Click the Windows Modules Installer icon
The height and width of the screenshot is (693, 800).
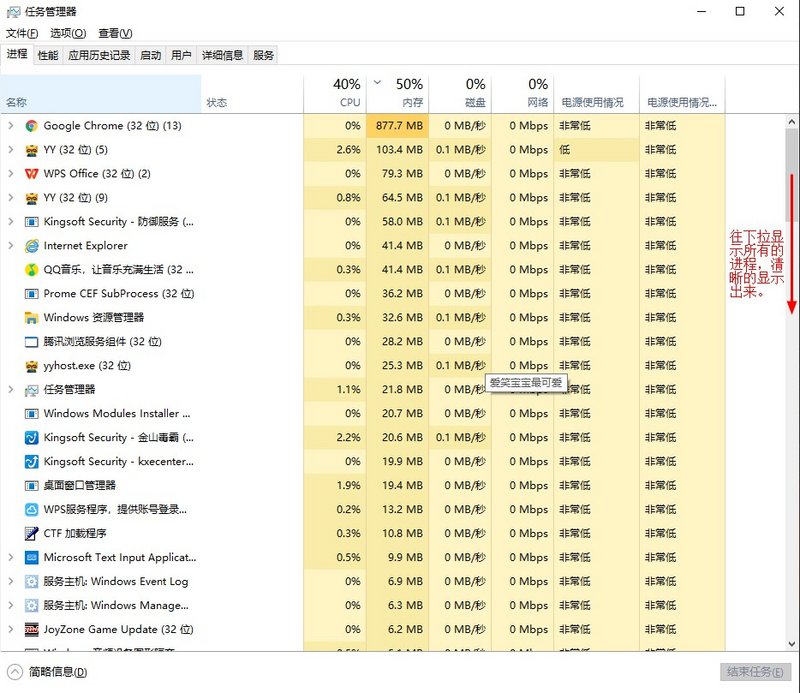(32, 414)
